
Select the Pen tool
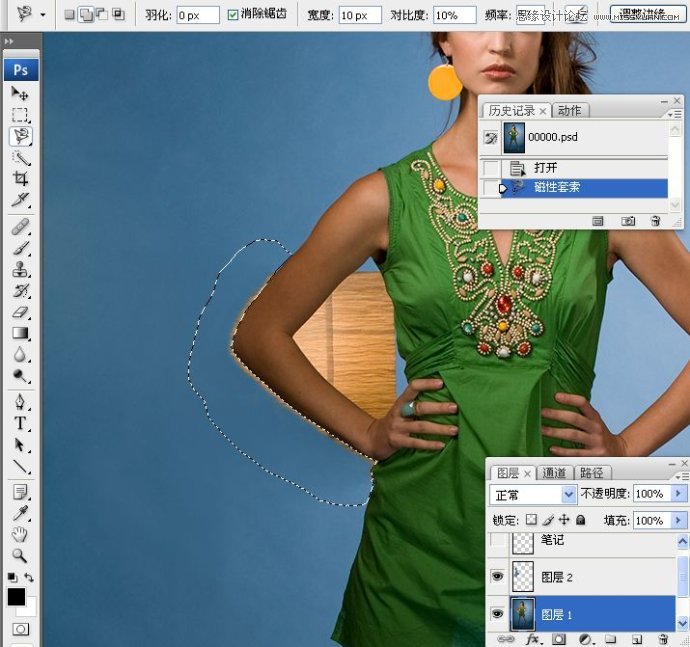(20, 401)
